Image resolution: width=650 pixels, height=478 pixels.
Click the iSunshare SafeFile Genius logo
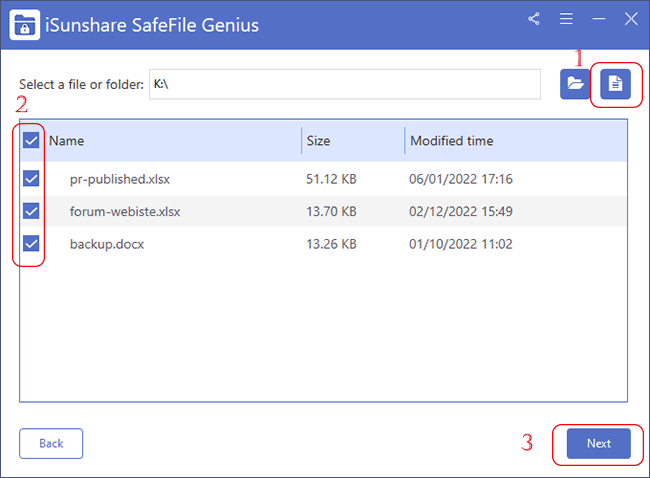25,25
